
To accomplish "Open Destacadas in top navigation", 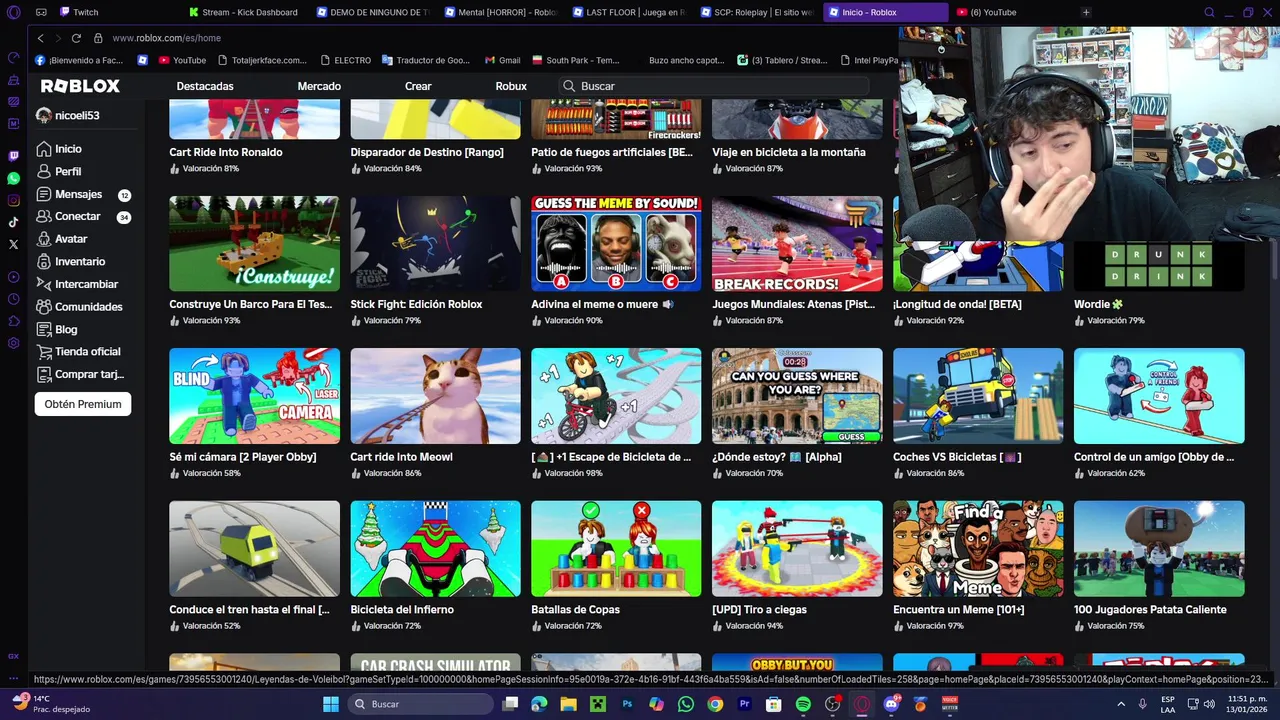I will (205, 86).
